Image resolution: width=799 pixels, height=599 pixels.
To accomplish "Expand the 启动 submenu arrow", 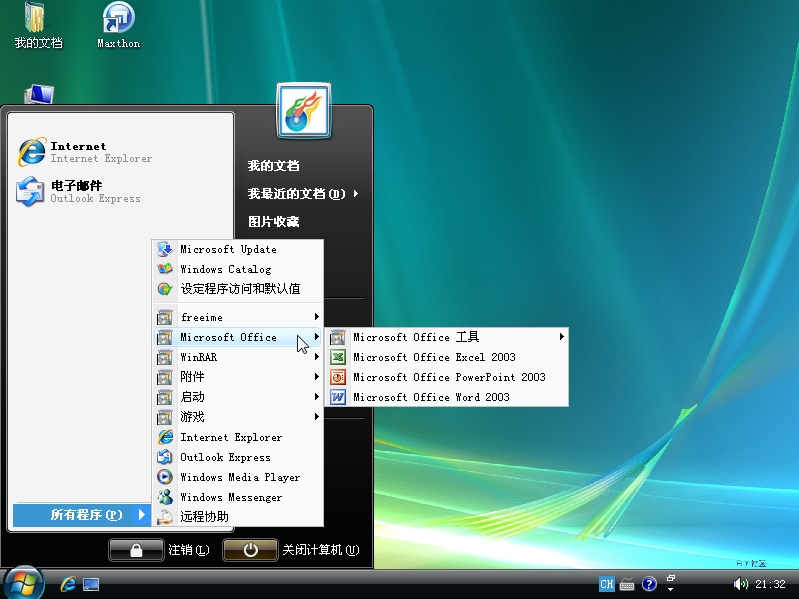I will pos(316,396).
